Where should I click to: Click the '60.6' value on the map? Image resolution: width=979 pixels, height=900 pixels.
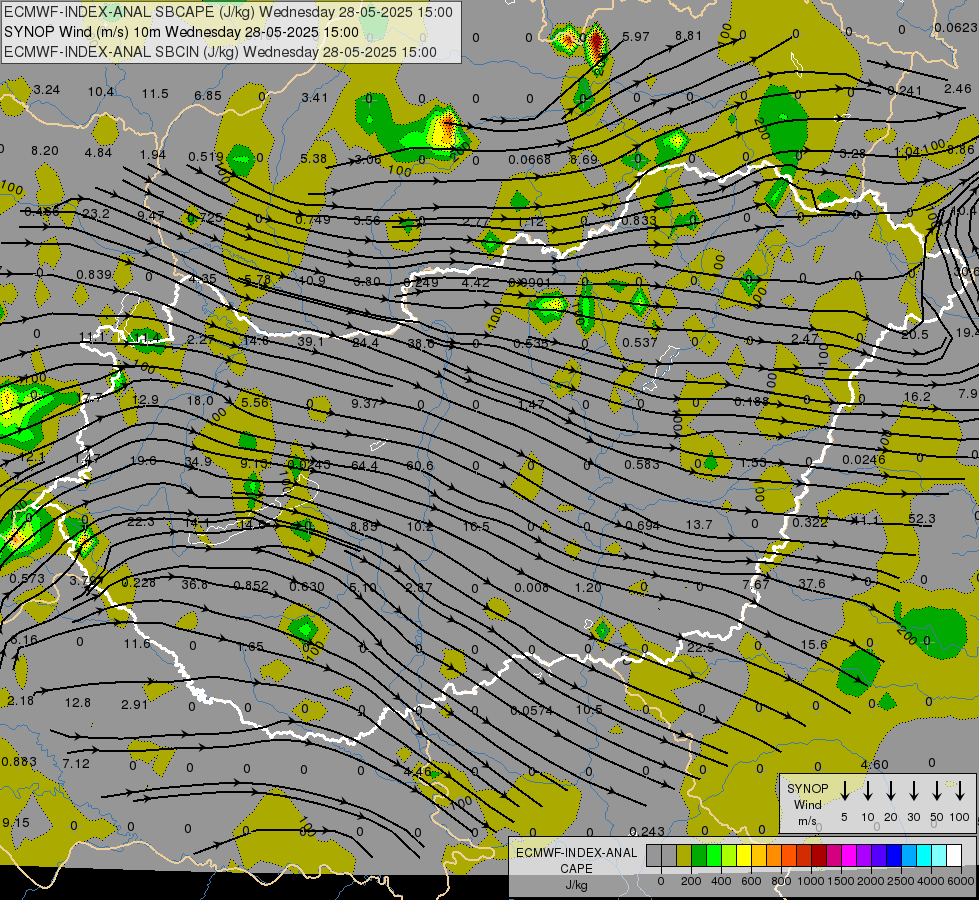pos(420,466)
